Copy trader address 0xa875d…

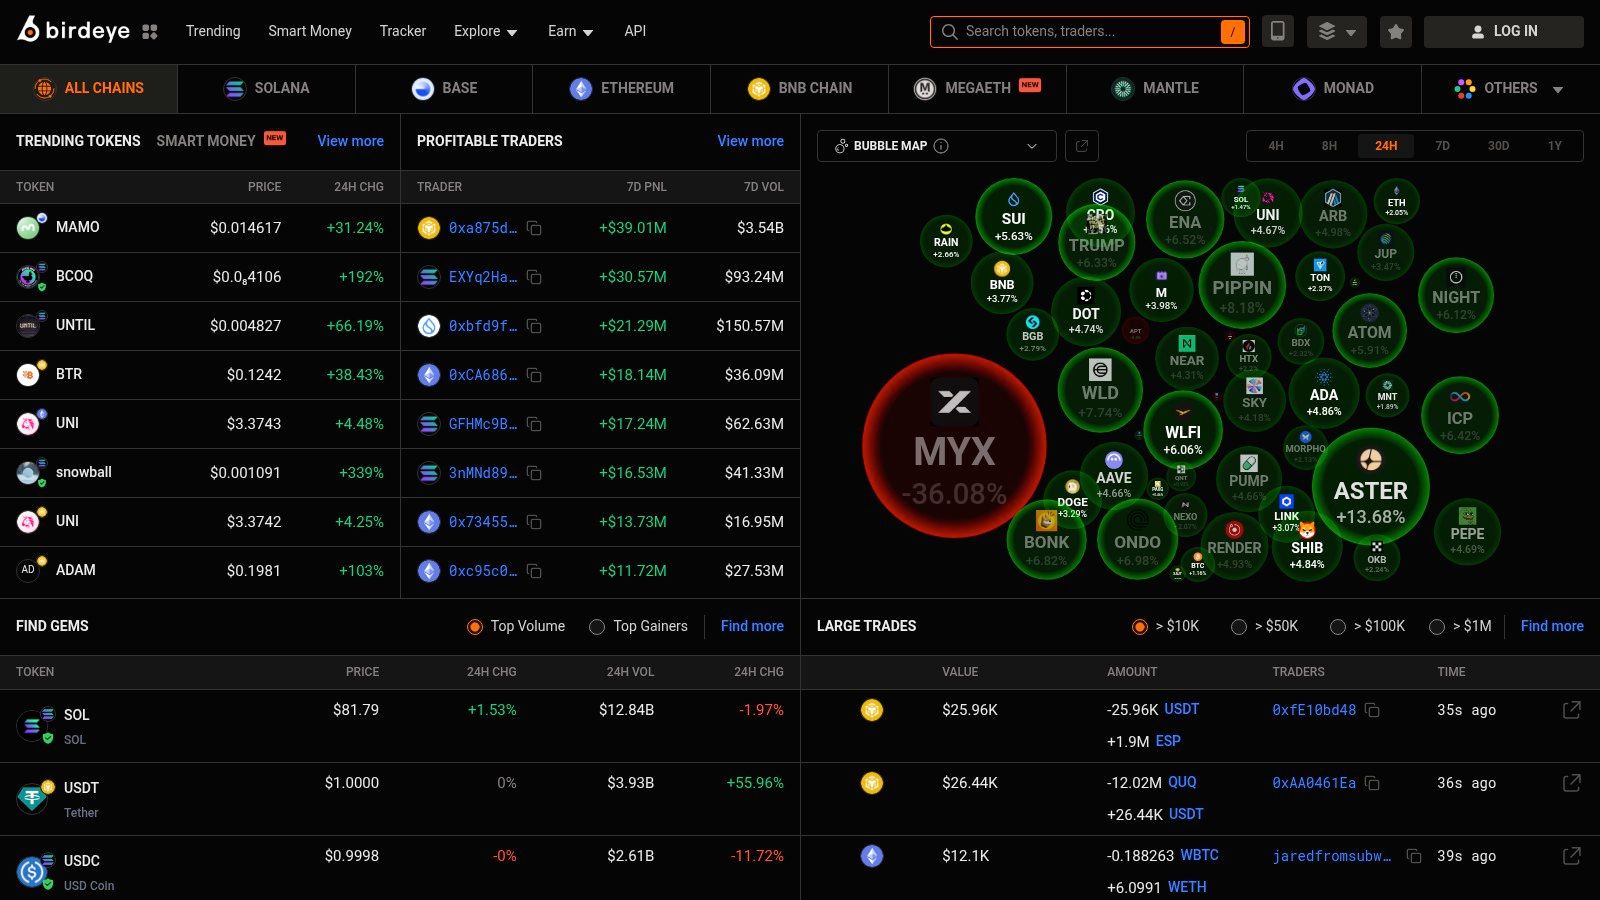(534, 228)
